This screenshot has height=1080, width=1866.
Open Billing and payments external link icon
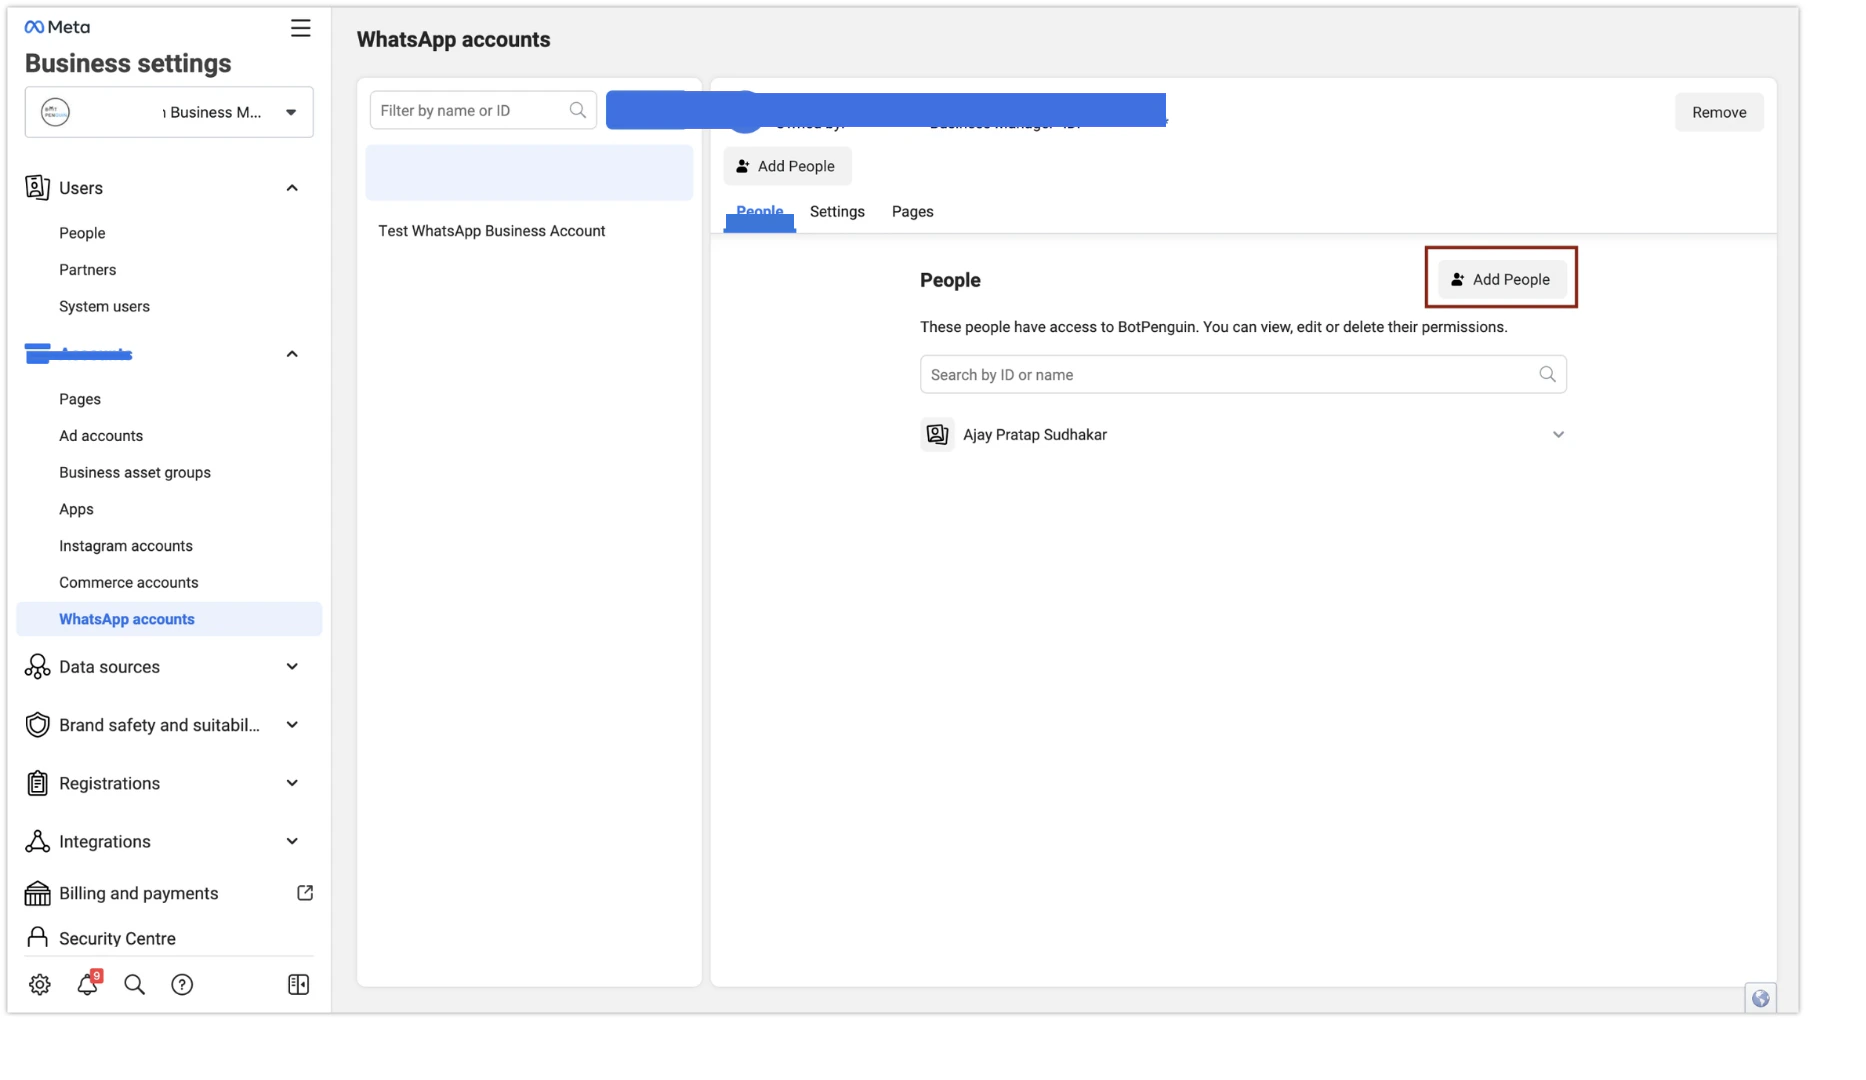click(305, 893)
